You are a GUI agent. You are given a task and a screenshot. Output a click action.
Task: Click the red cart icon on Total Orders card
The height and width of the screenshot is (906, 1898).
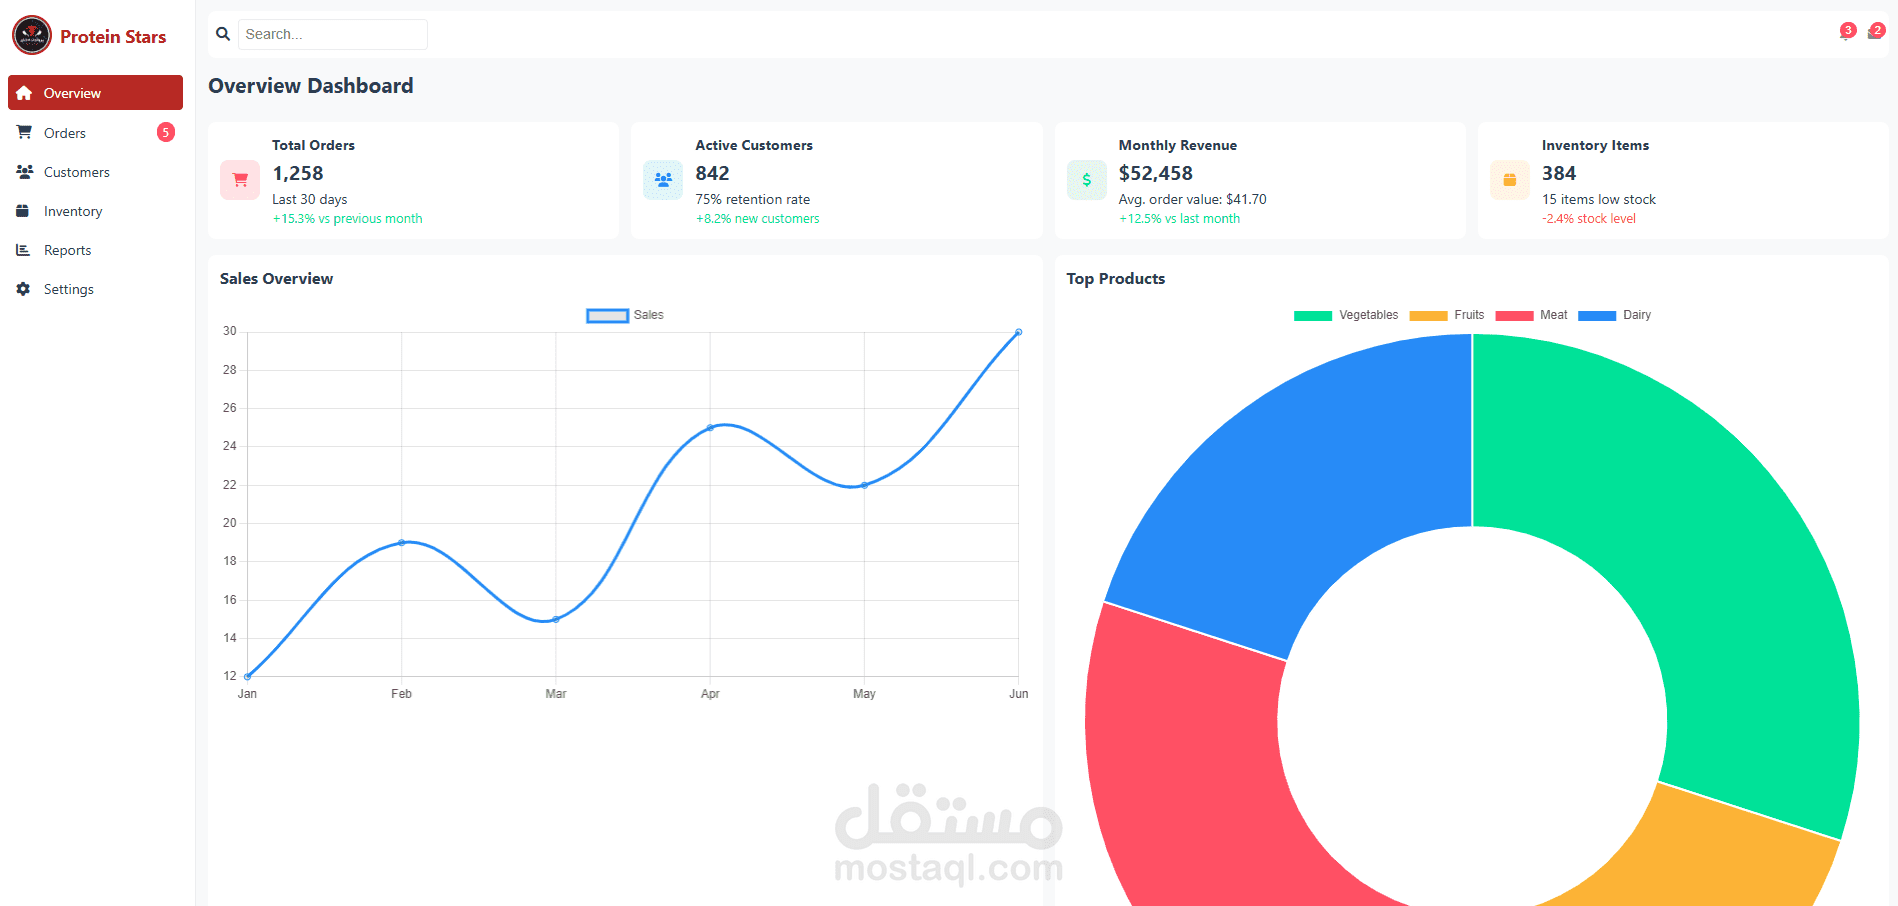(240, 180)
